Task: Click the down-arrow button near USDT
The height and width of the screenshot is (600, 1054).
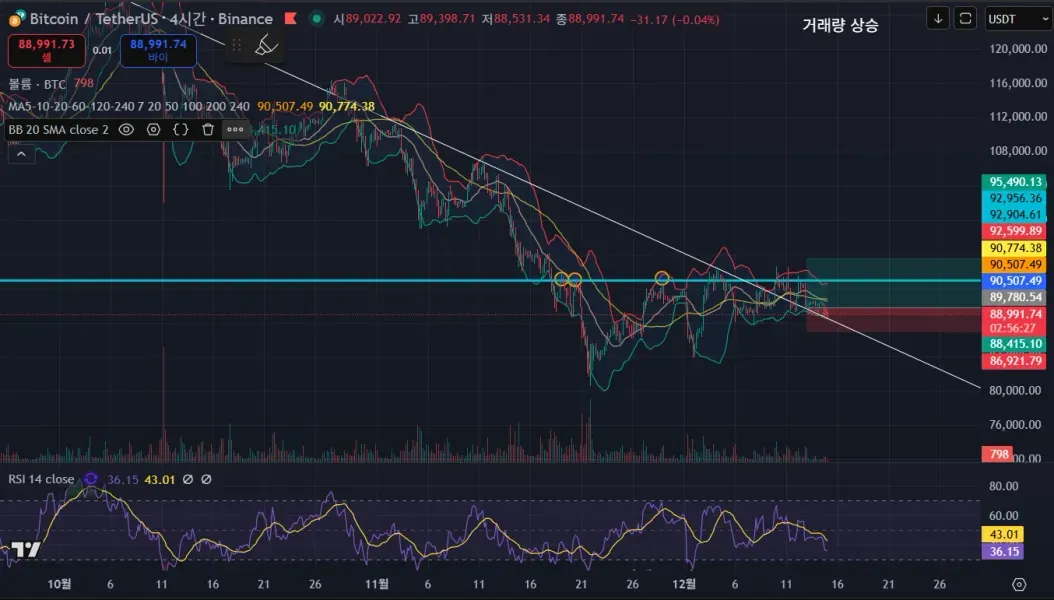Action: pos(938,18)
